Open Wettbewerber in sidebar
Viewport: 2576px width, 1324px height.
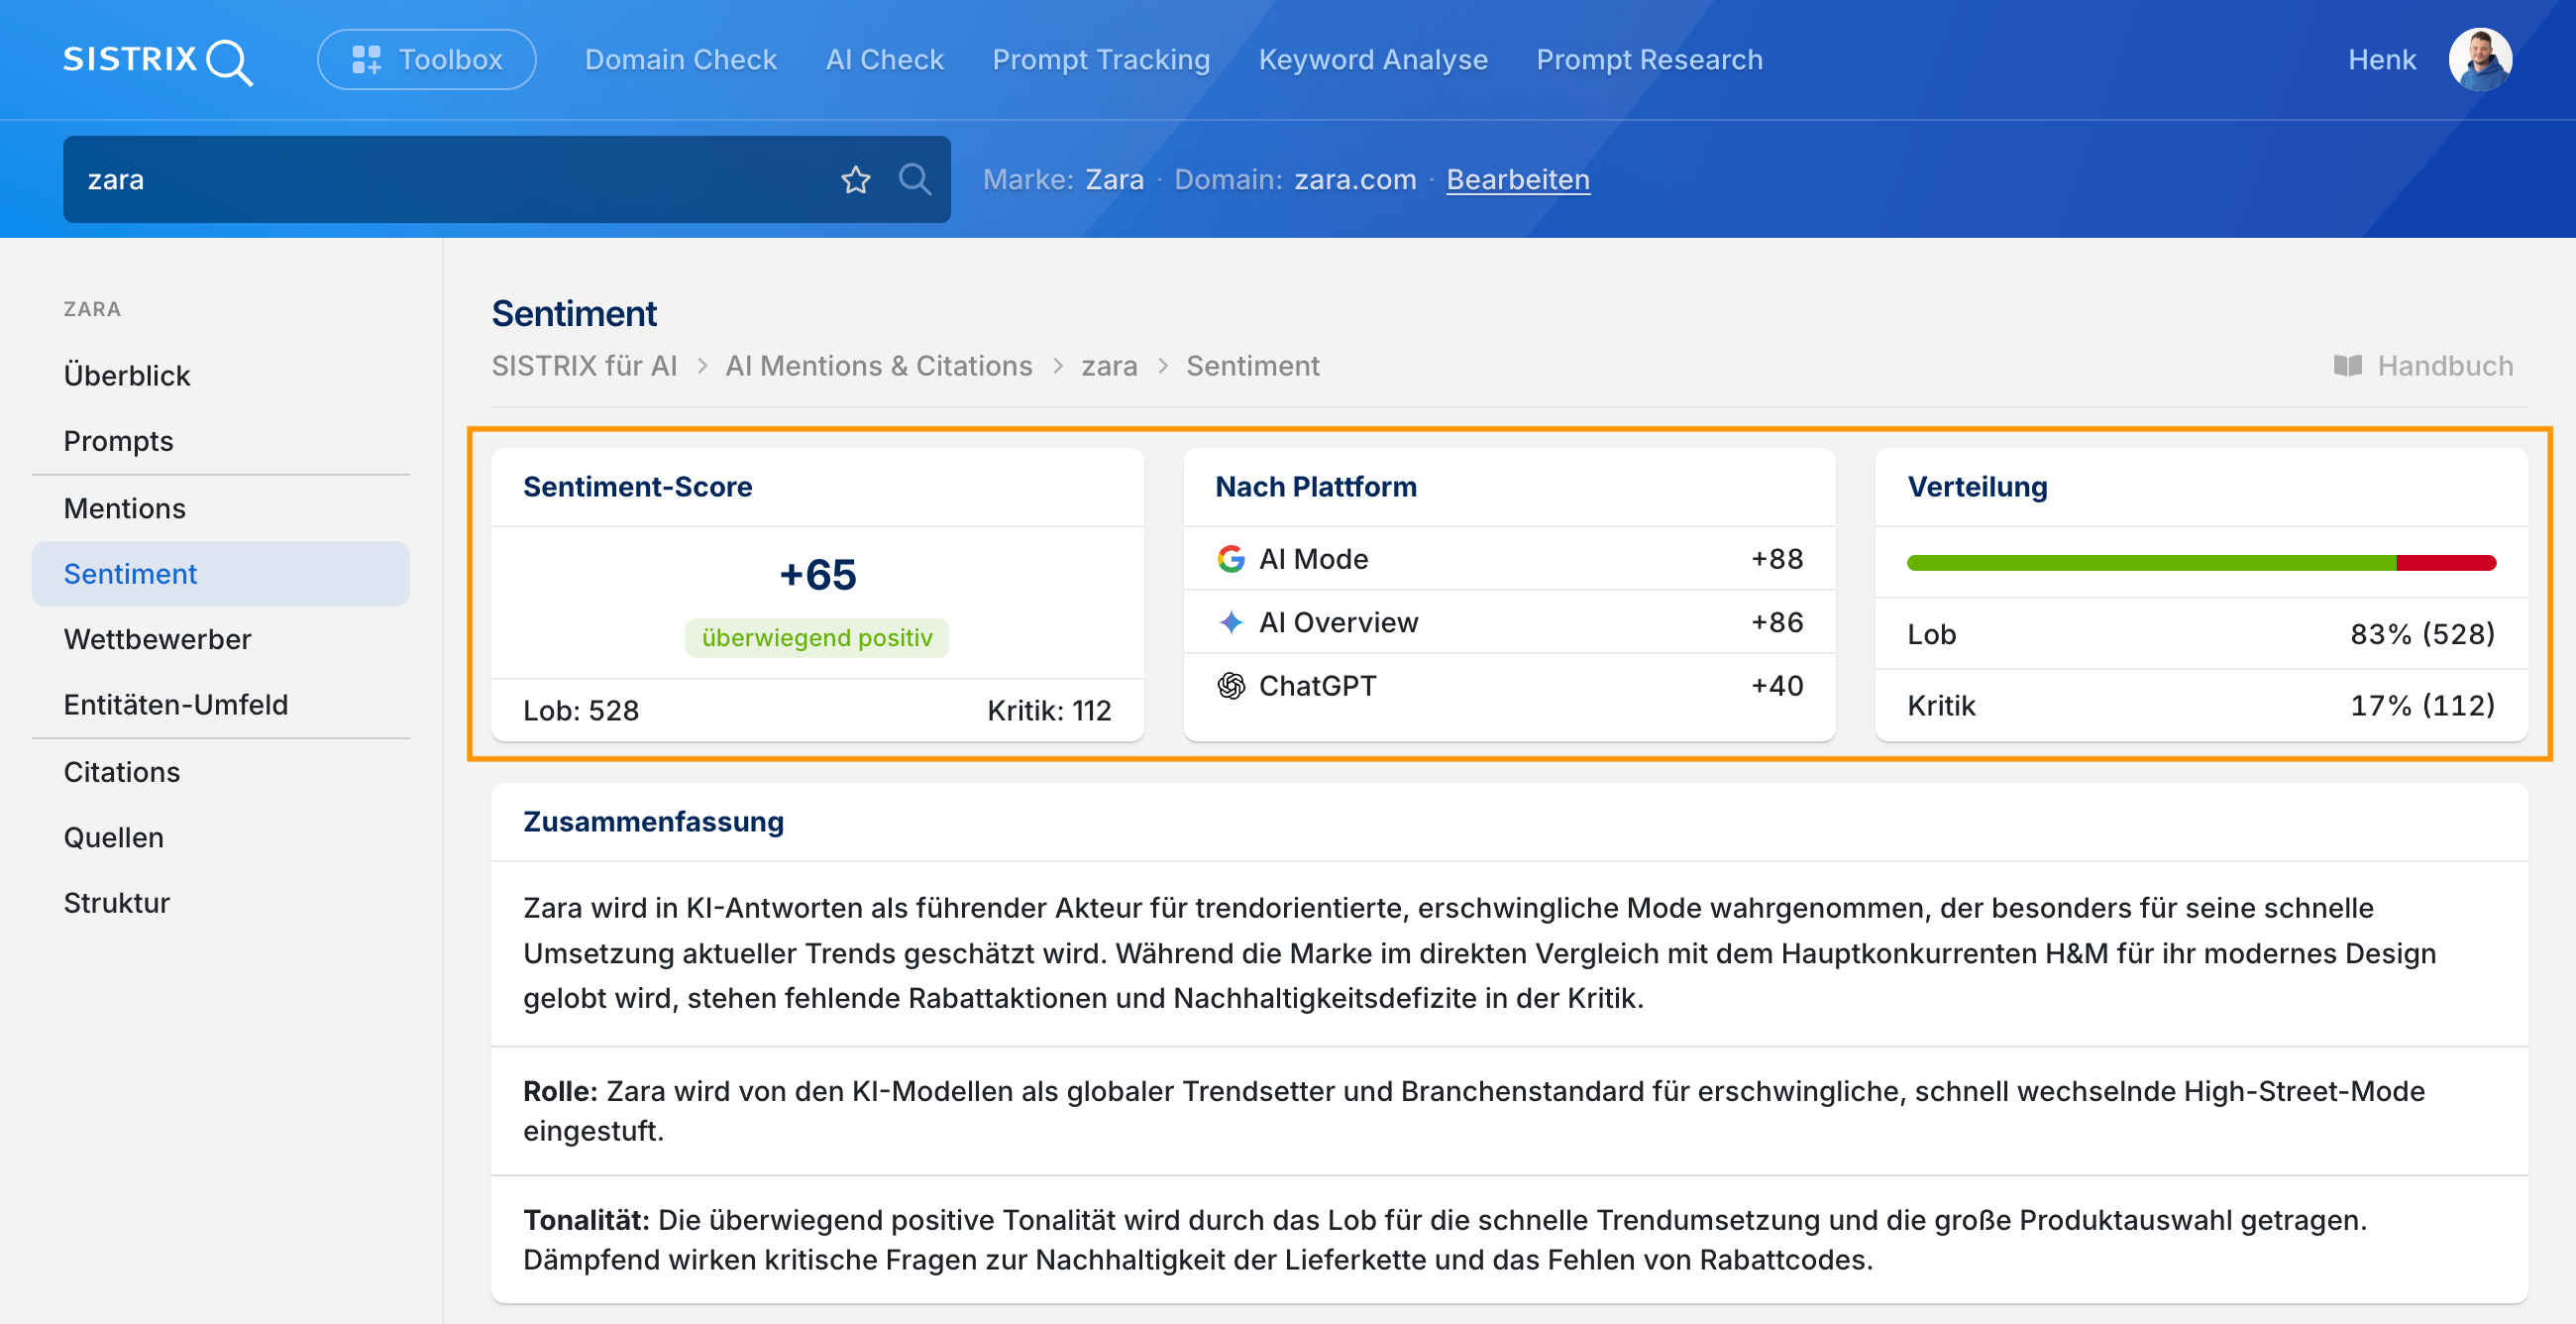pyautogui.click(x=221, y=640)
